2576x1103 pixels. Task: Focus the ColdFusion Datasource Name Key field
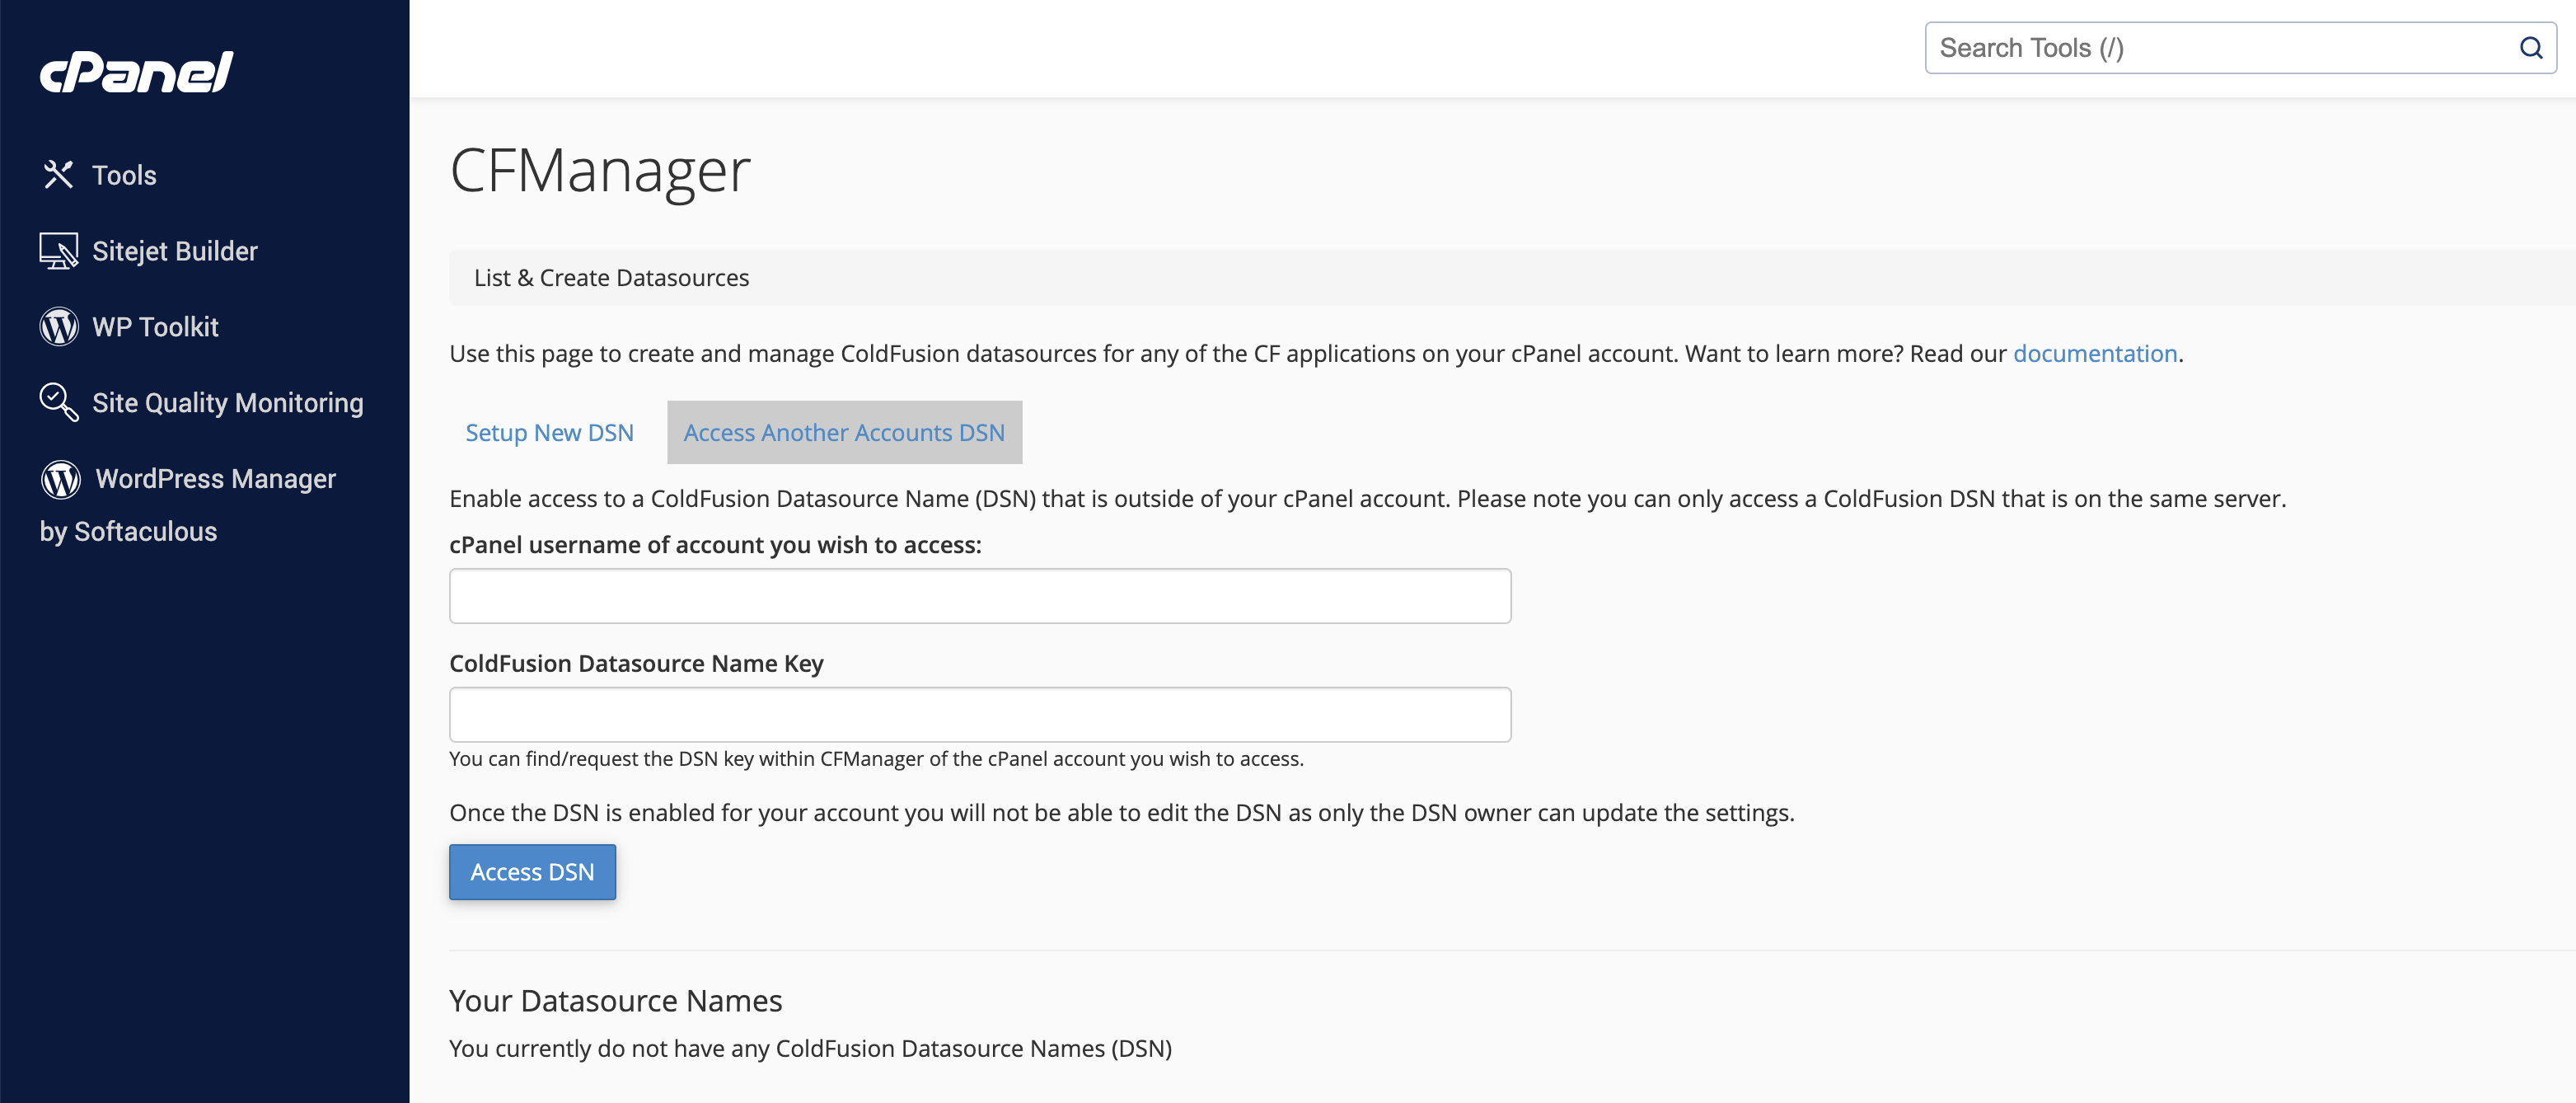(x=979, y=714)
